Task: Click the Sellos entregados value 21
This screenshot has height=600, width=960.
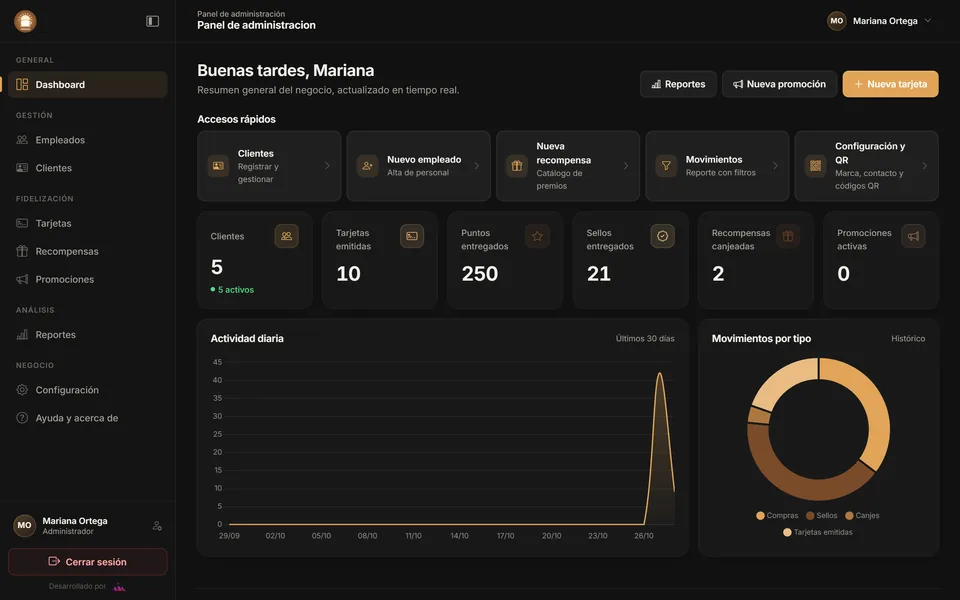Action: [599, 274]
